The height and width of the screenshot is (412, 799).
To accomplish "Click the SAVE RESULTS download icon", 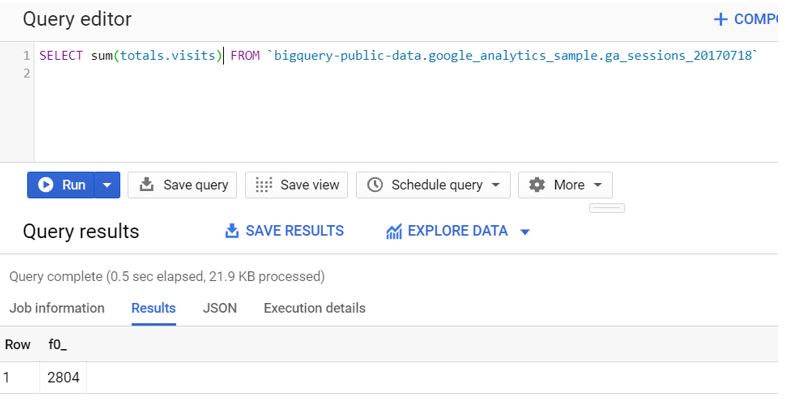I will click(232, 231).
